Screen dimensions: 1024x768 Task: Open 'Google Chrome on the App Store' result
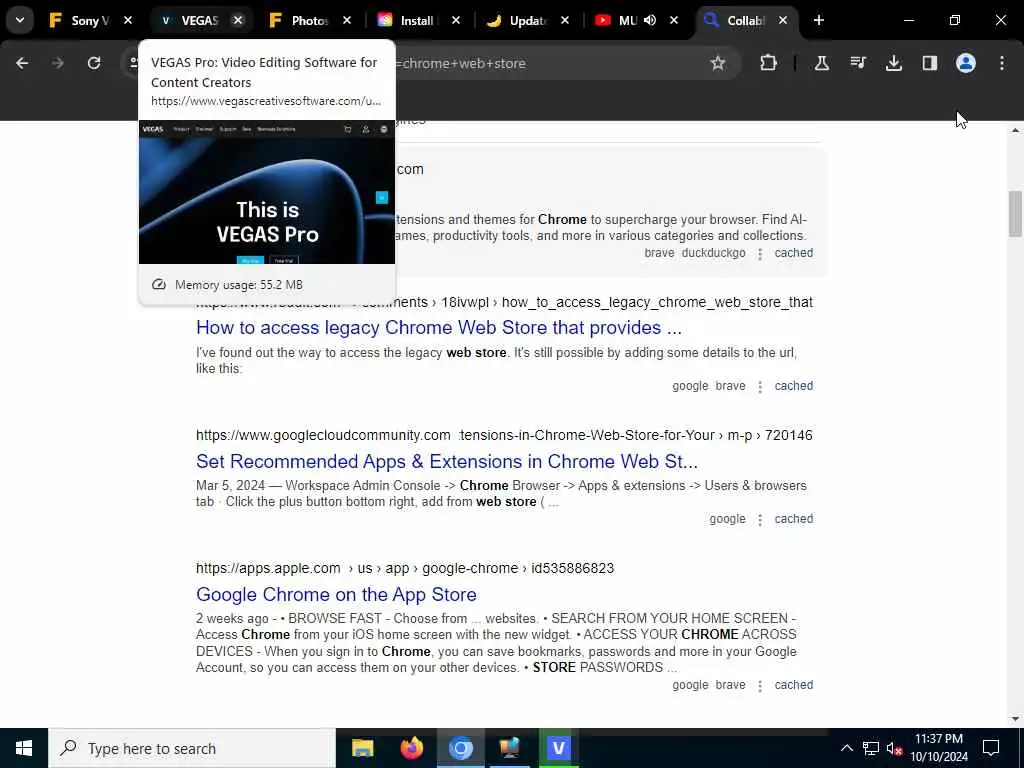tap(336, 594)
